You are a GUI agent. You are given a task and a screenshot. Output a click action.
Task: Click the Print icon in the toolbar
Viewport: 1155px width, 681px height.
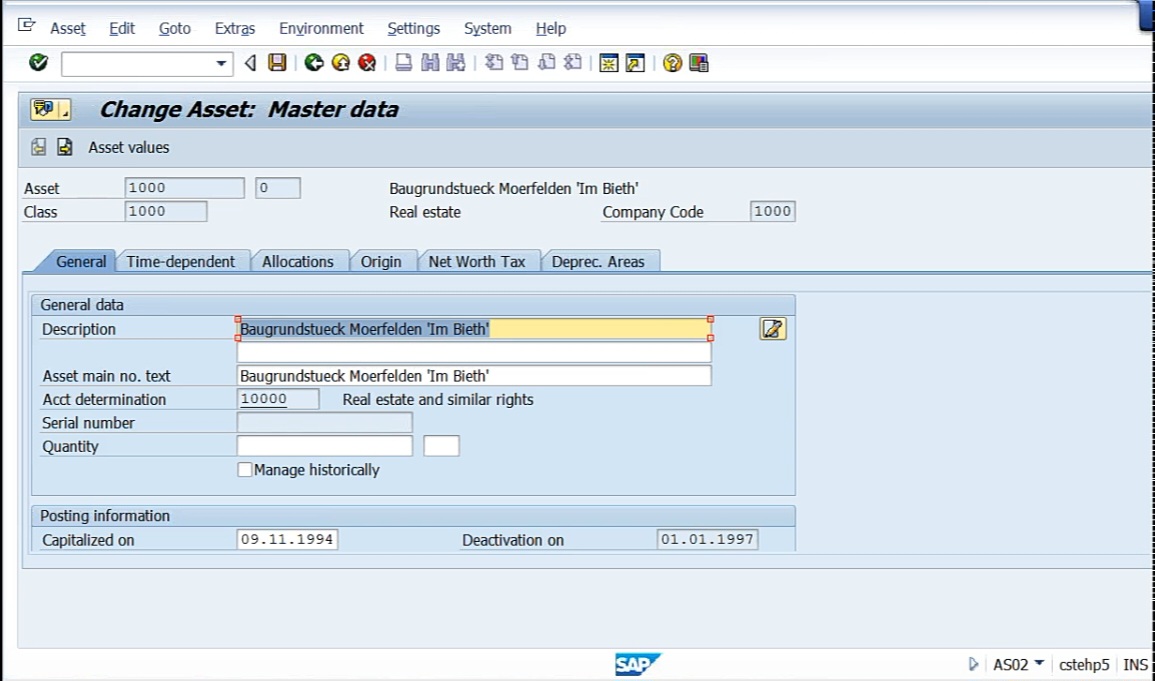tap(403, 63)
